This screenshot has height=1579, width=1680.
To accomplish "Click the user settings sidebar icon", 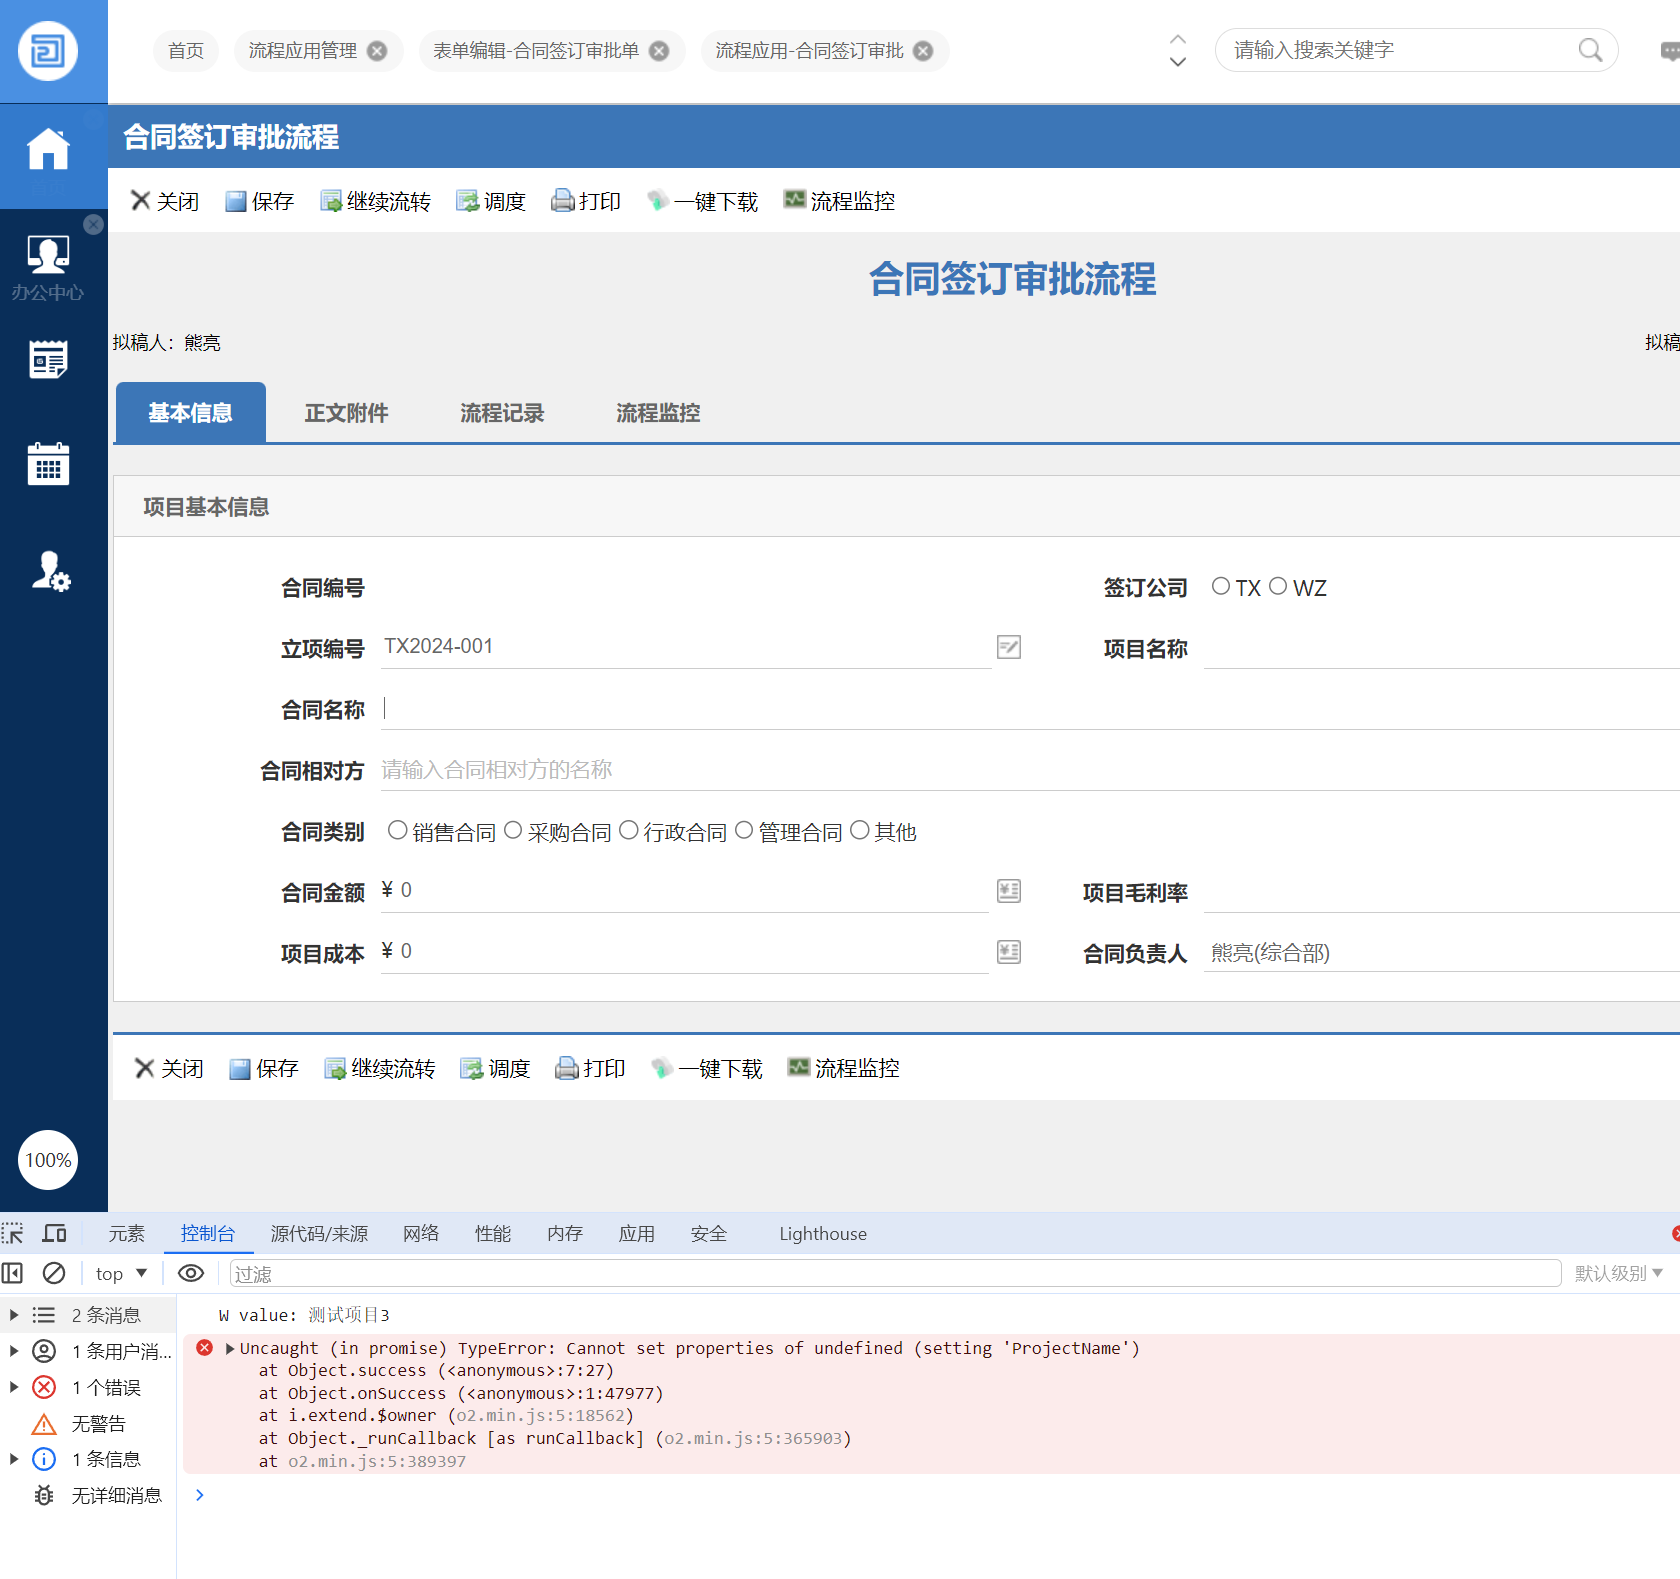I will coord(50,571).
